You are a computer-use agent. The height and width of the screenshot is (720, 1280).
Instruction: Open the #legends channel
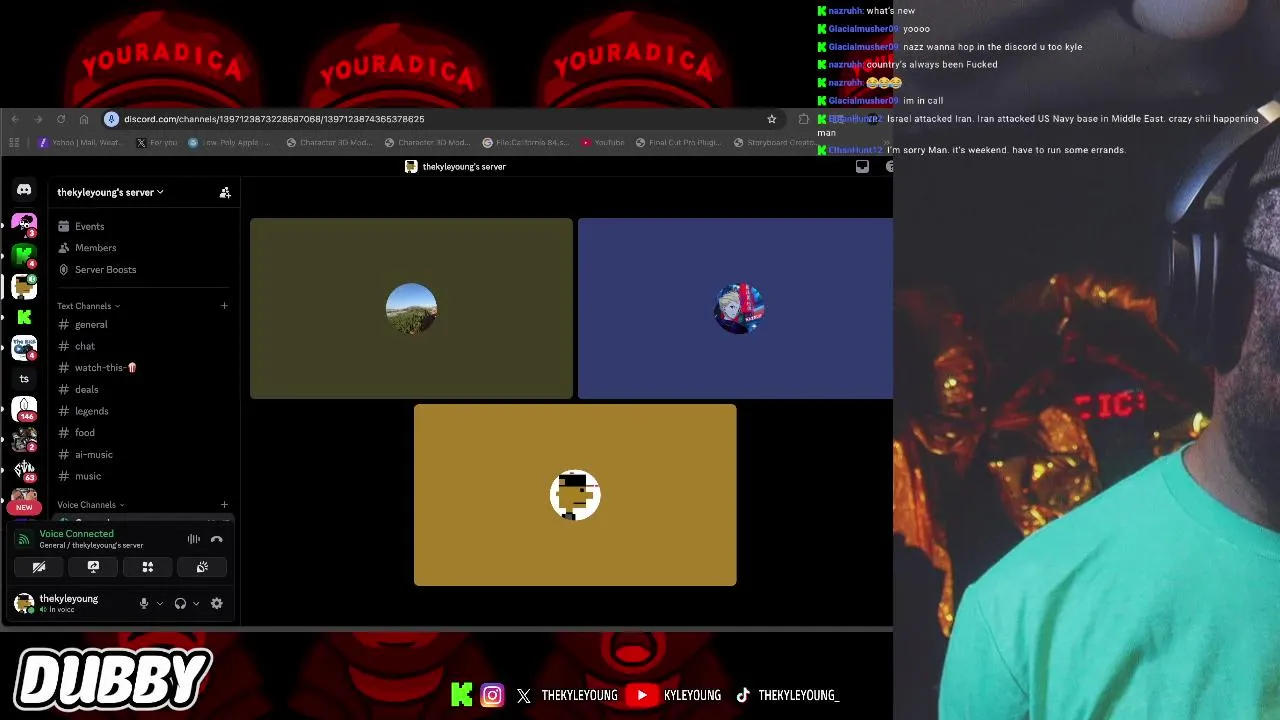(143, 411)
